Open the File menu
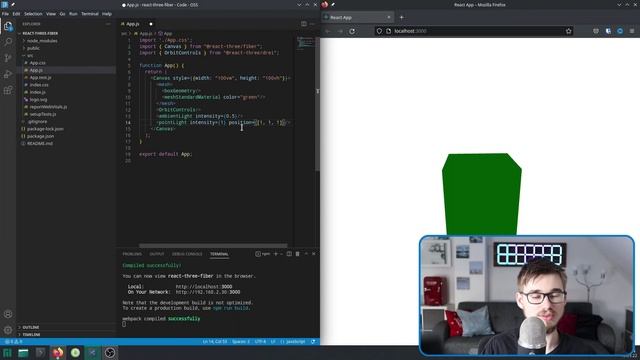The width and height of the screenshot is (640, 360). (x=5, y=14)
